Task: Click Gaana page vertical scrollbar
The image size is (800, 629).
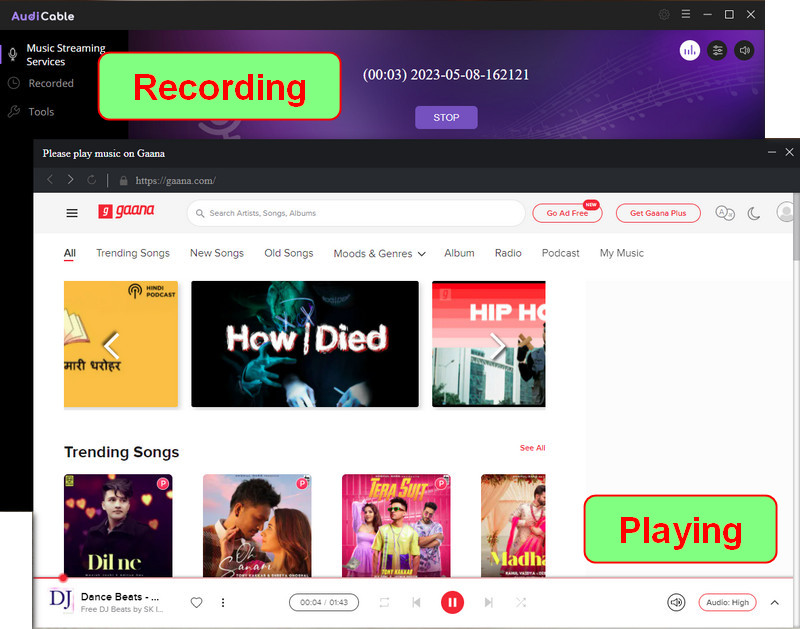Action: [796, 227]
